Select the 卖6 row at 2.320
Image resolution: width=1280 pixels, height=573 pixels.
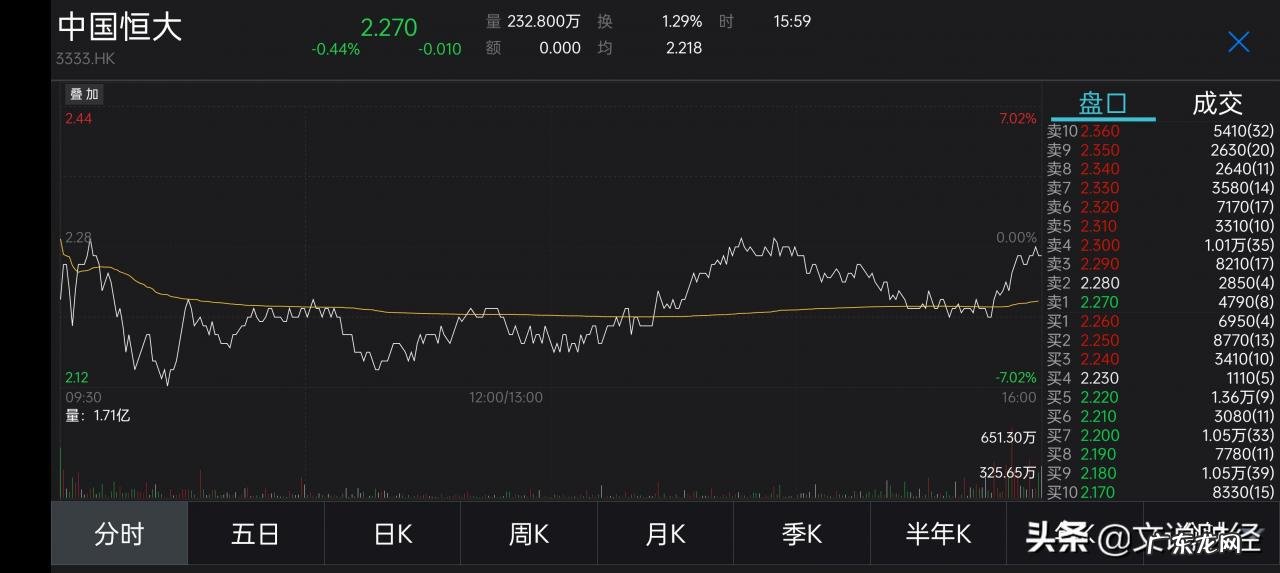1160,207
